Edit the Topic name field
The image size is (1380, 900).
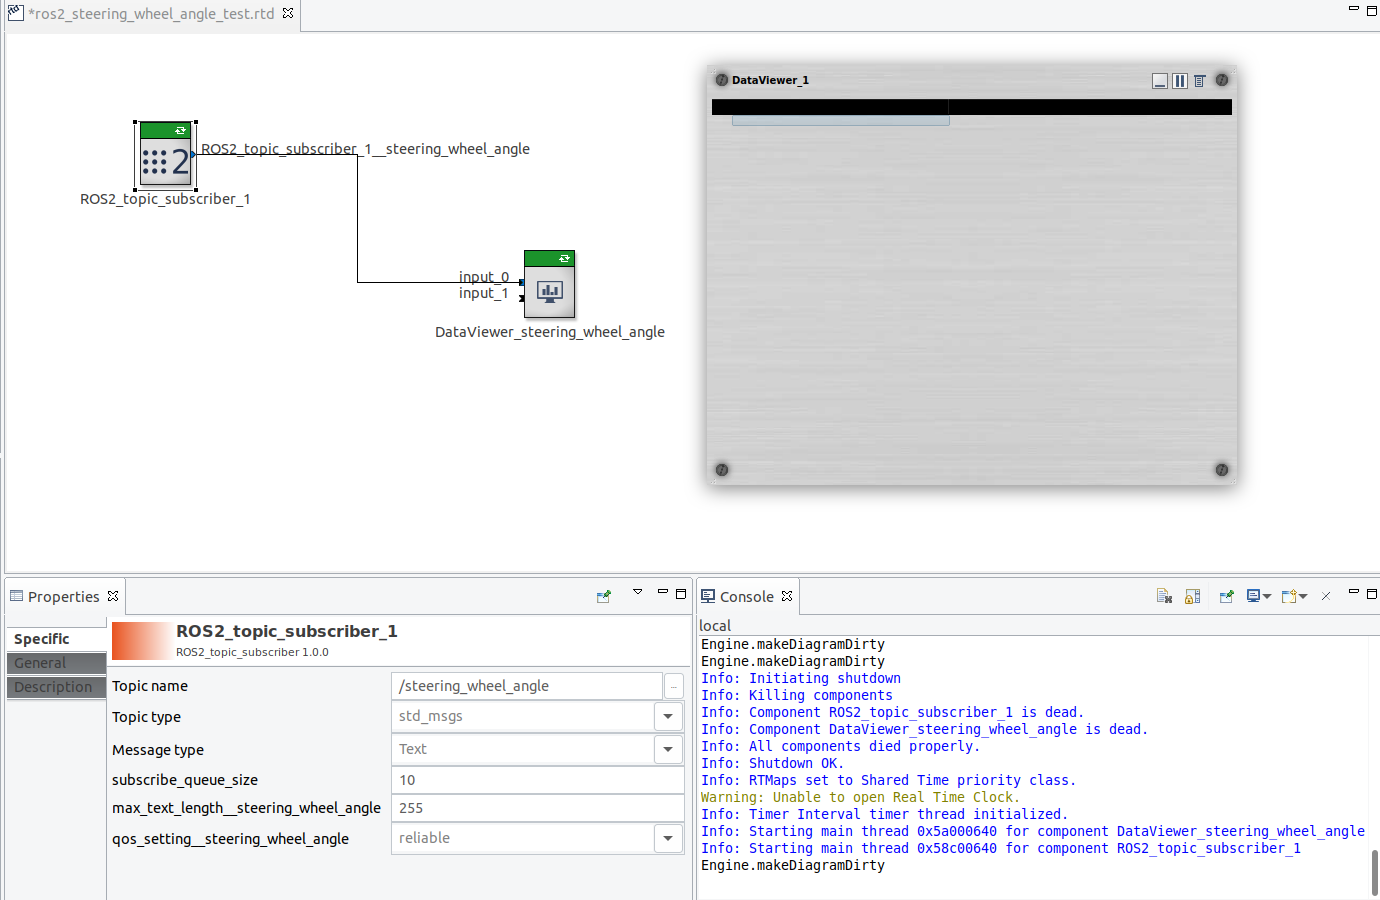pos(527,686)
